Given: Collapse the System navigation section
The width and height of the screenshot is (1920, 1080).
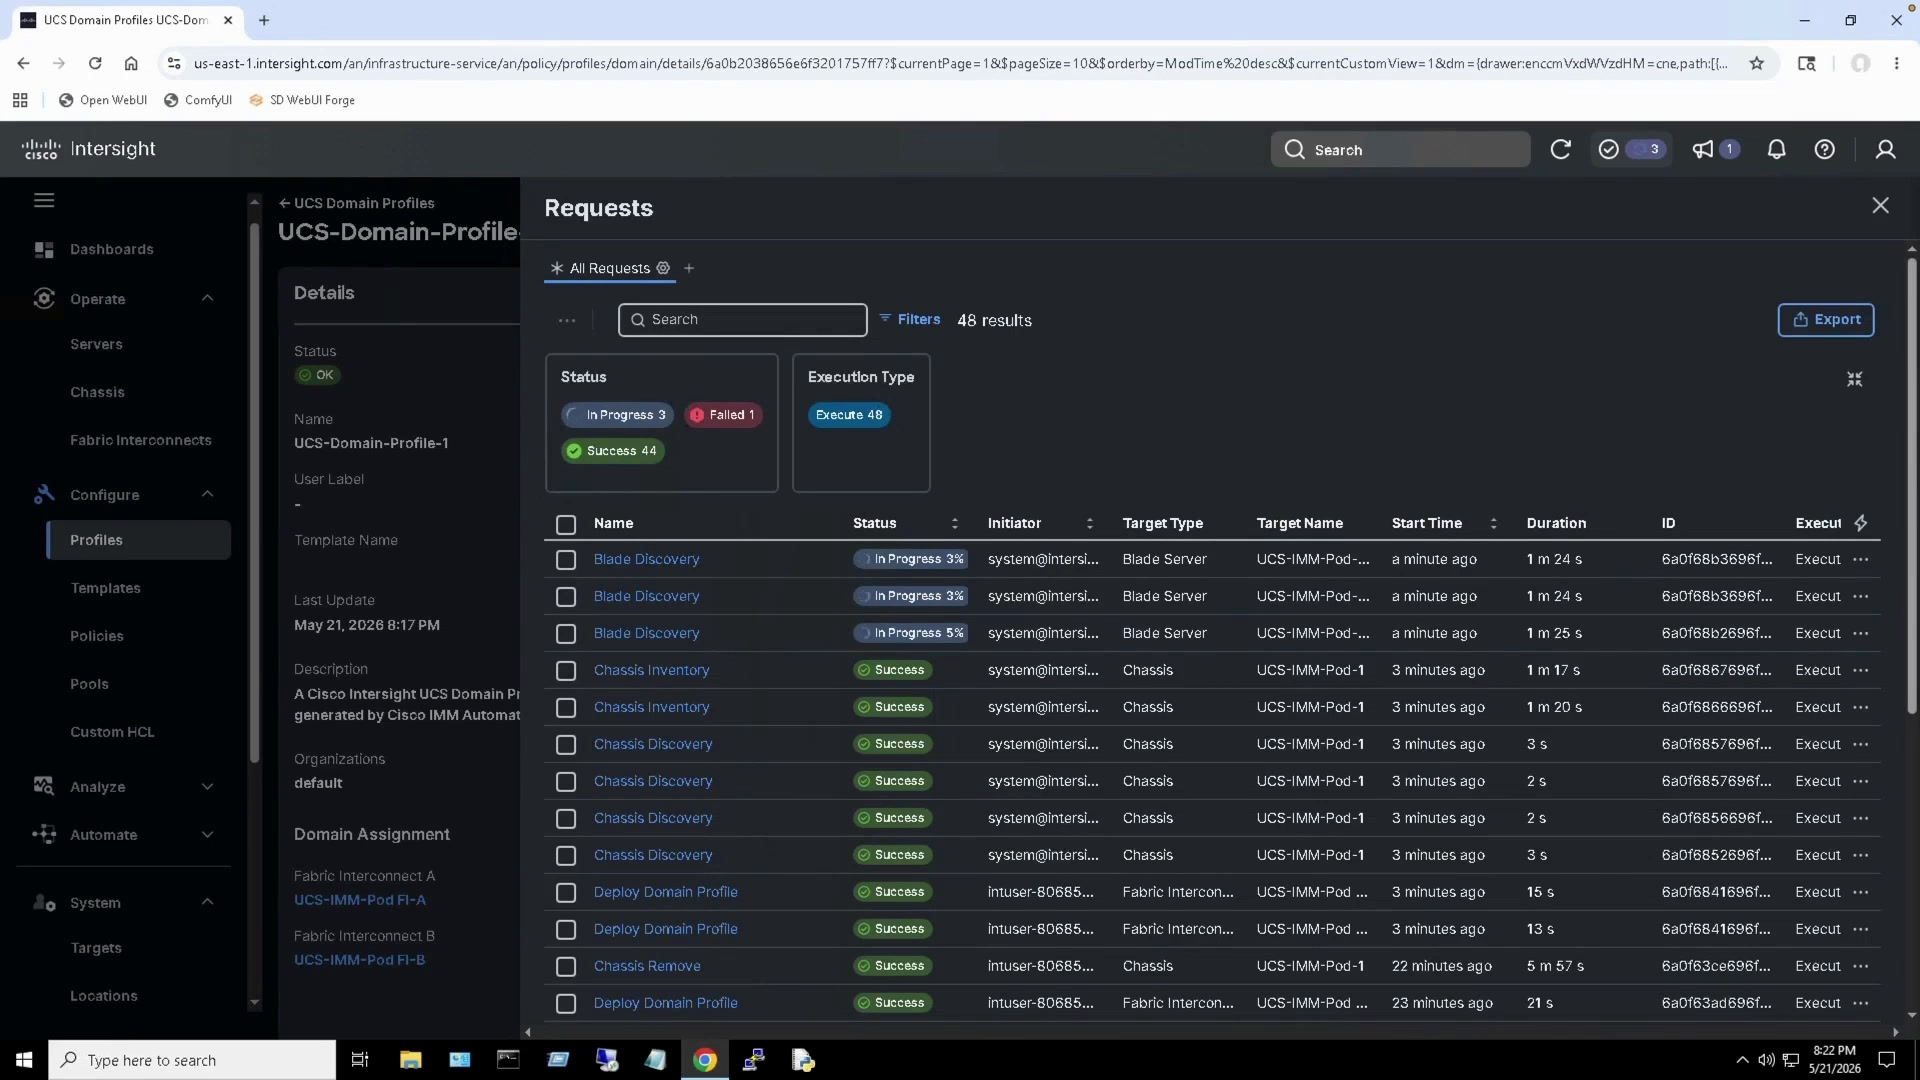Looking at the screenshot, I should click(207, 902).
